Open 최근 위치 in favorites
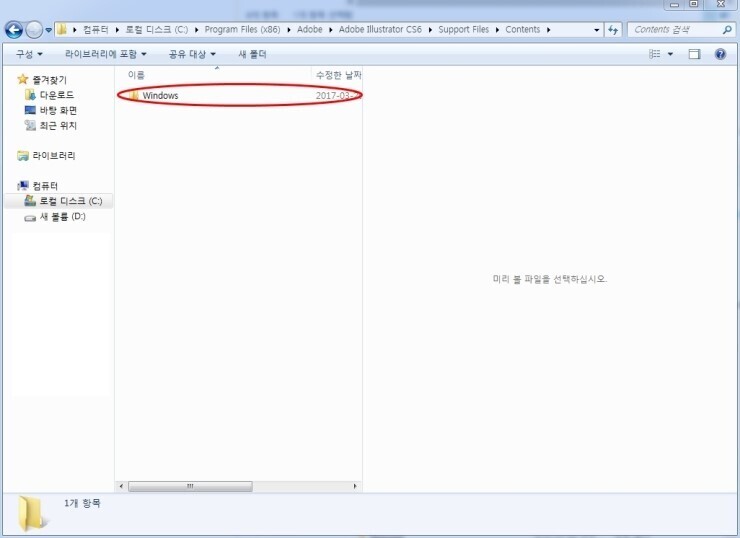The width and height of the screenshot is (740, 538). pyautogui.click(x=50, y=125)
